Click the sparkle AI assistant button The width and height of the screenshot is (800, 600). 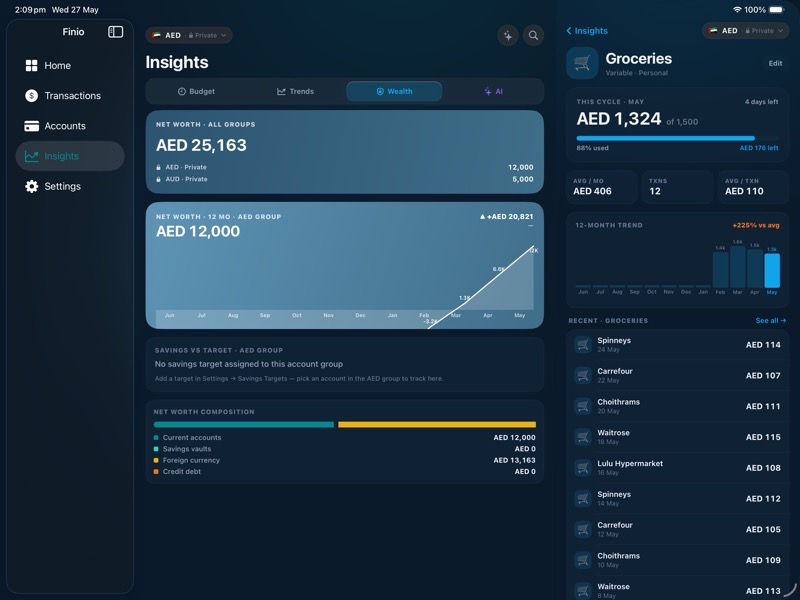click(508, 35)
